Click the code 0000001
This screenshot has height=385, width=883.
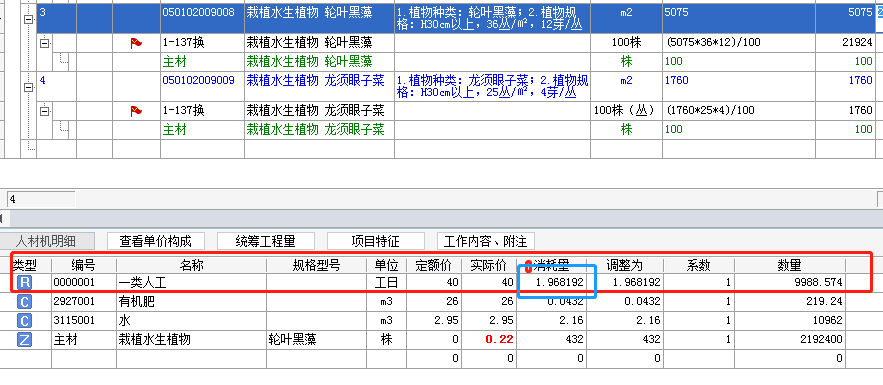coord(75,283)
